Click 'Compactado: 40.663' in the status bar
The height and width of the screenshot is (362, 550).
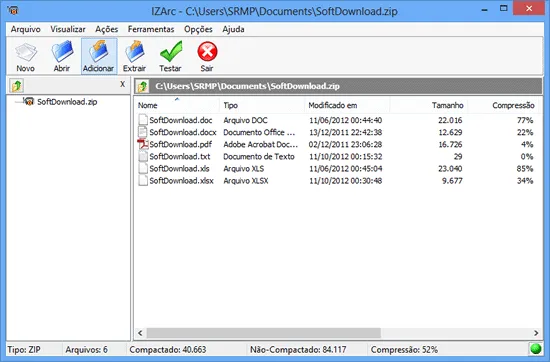(x=168, y=350)
